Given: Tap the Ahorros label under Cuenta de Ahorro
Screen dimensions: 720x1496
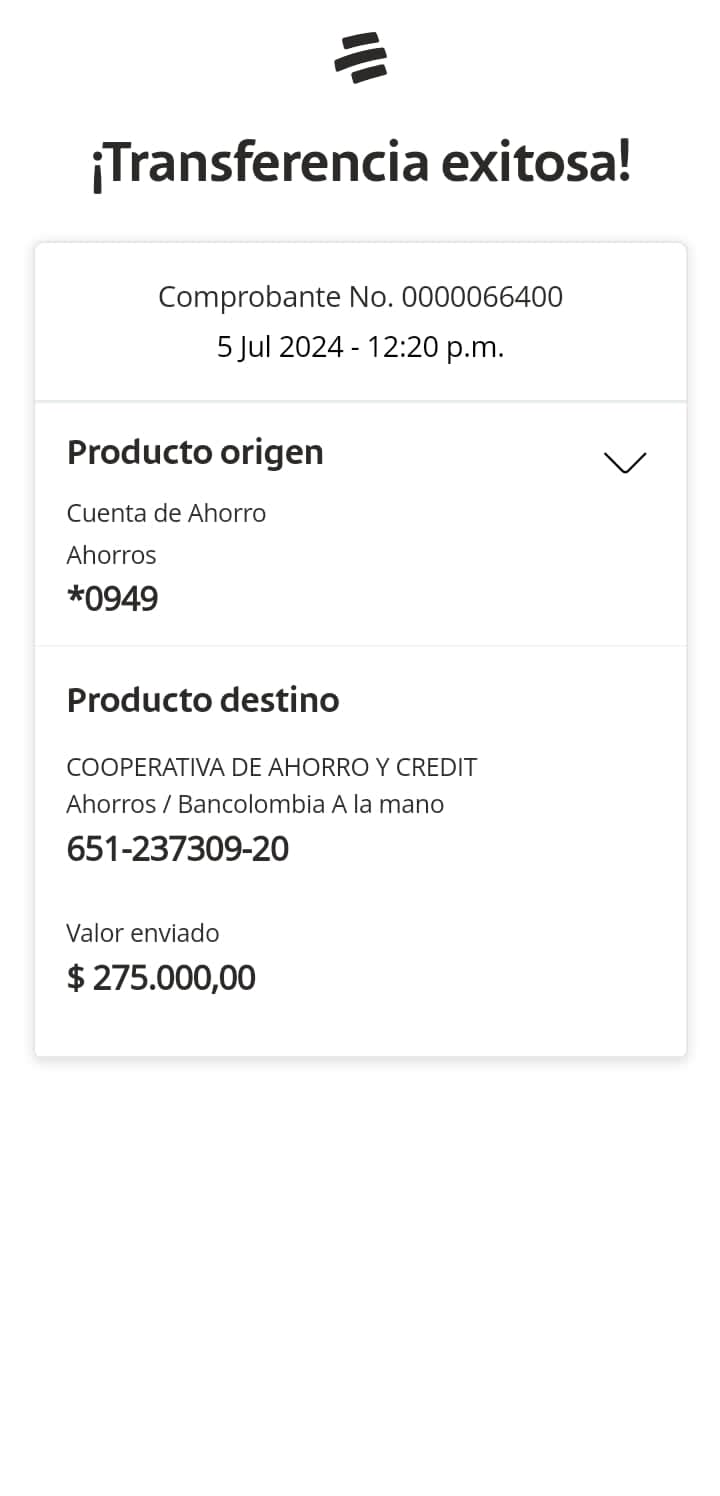Looking at the screenshot, I should (111, 555).
